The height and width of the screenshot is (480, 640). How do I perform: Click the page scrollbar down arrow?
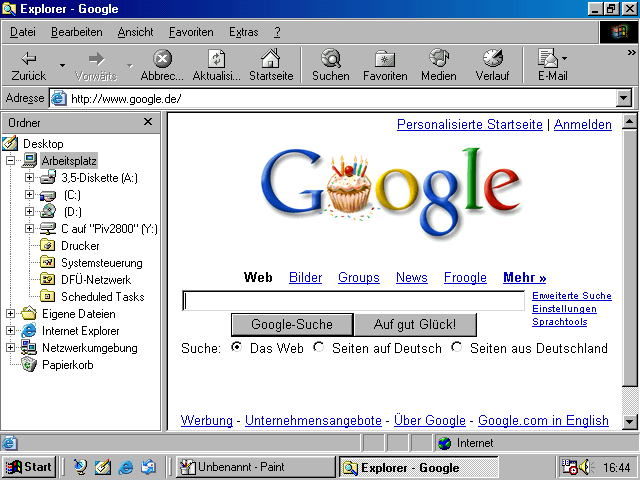629,421
